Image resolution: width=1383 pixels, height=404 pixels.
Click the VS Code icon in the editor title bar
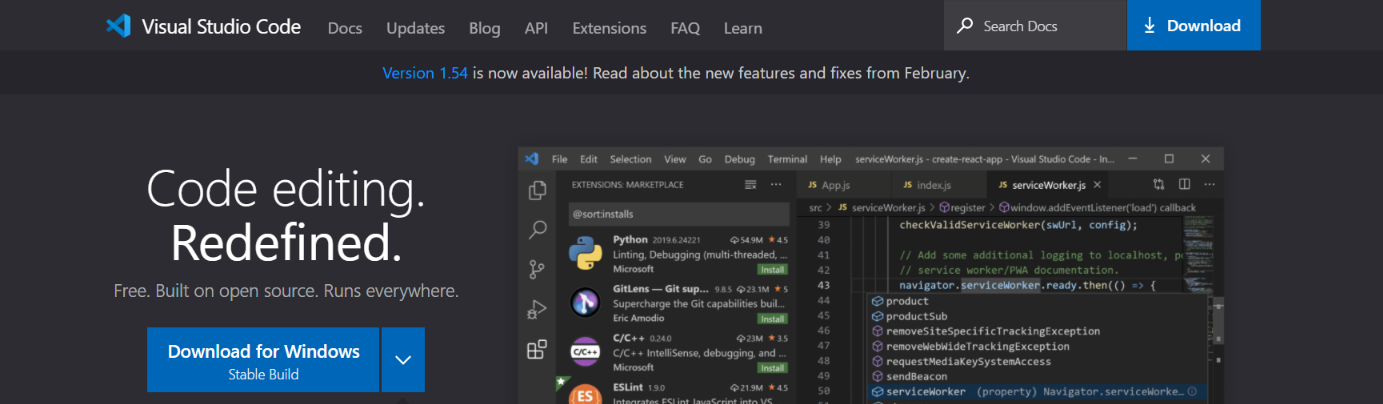(x=532, y=159)
